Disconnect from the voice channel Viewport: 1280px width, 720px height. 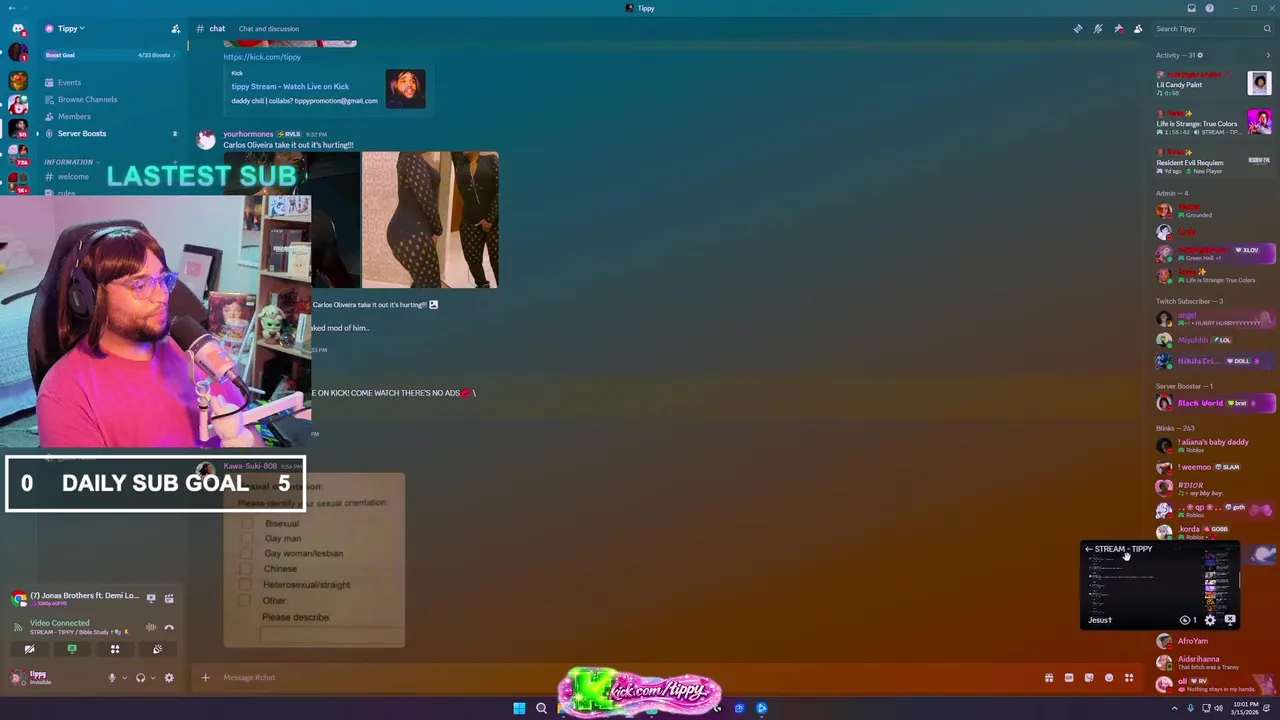(x=169, y=627)
